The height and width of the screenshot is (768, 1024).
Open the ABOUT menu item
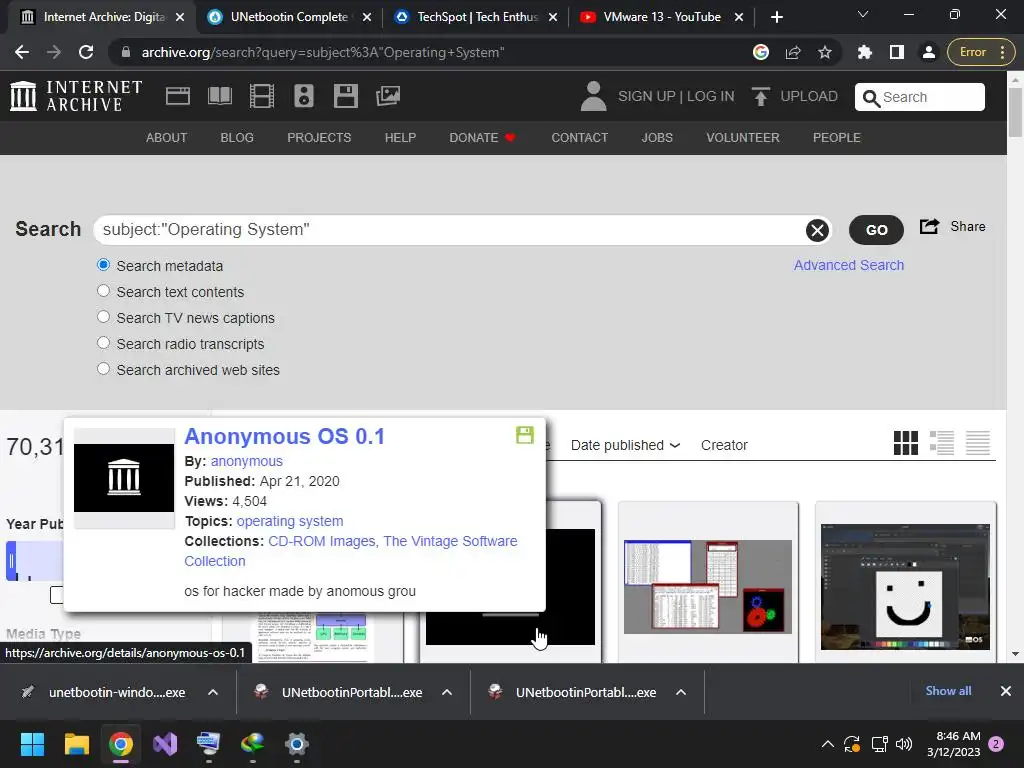pyautogui.click(x=167, y=138)
